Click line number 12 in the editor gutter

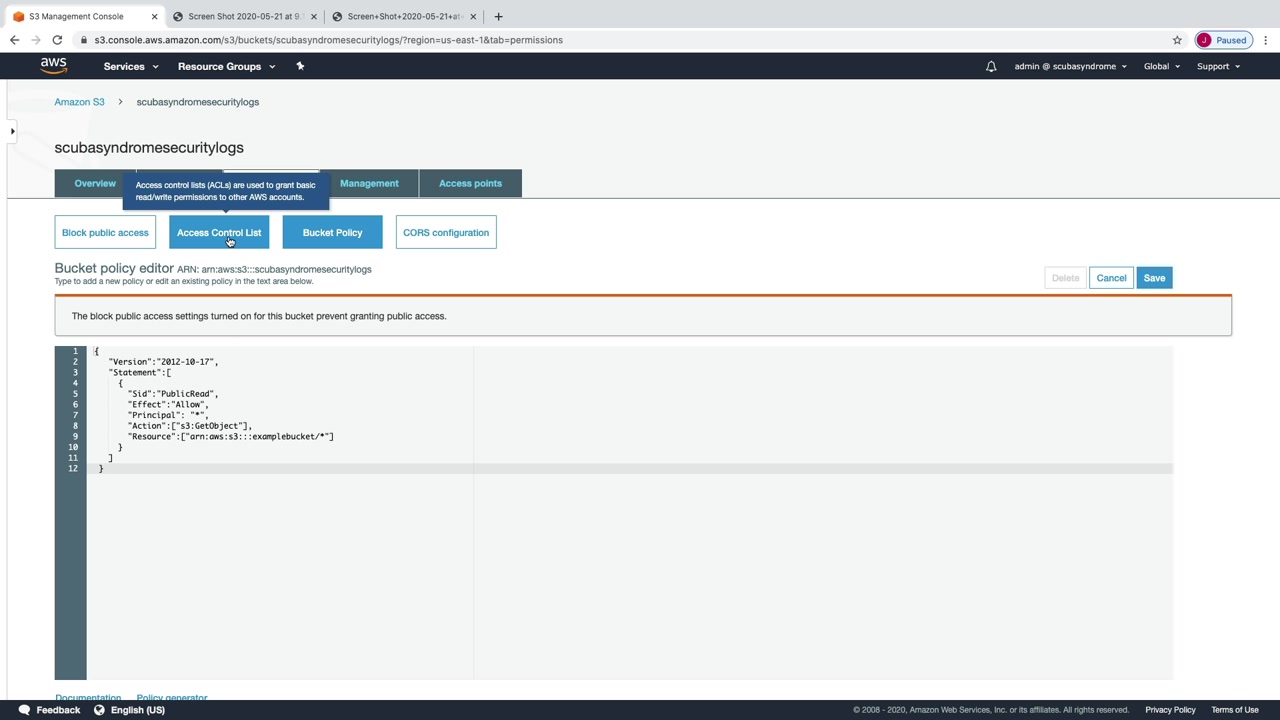(x=73, y=469)
